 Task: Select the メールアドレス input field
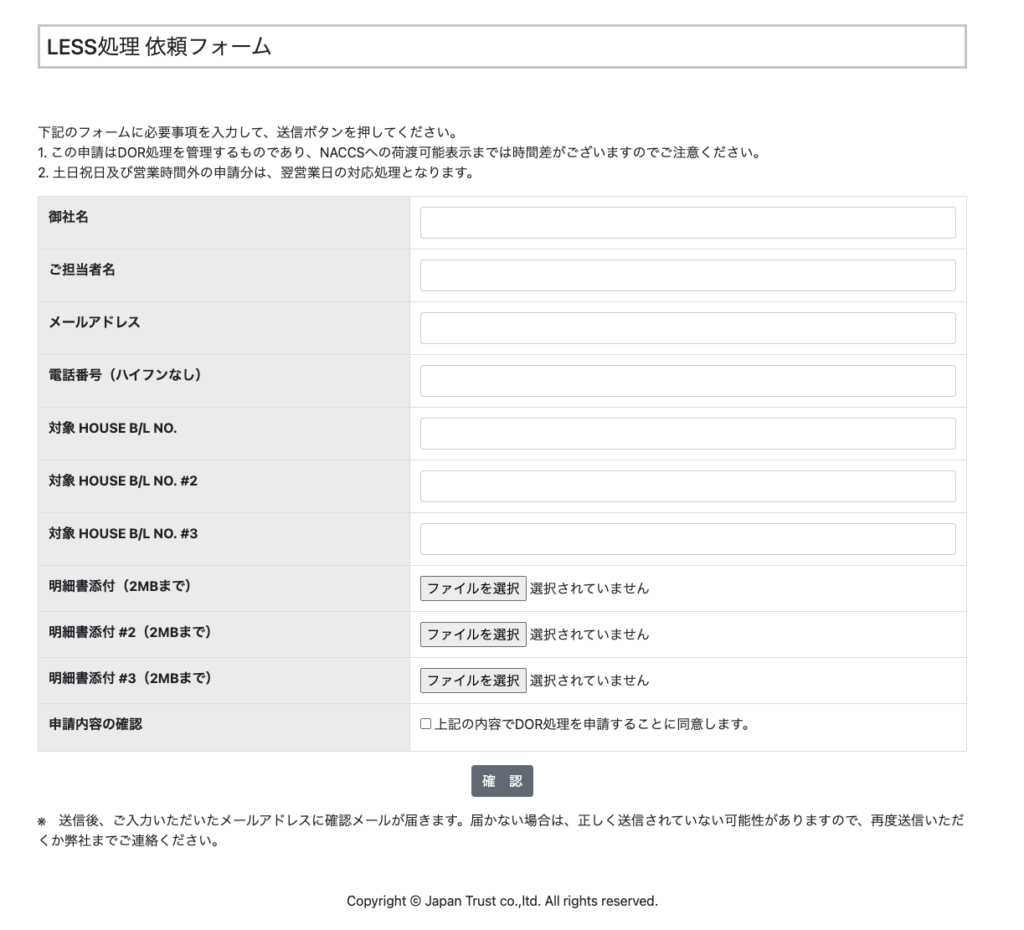(x=687, y=328)
